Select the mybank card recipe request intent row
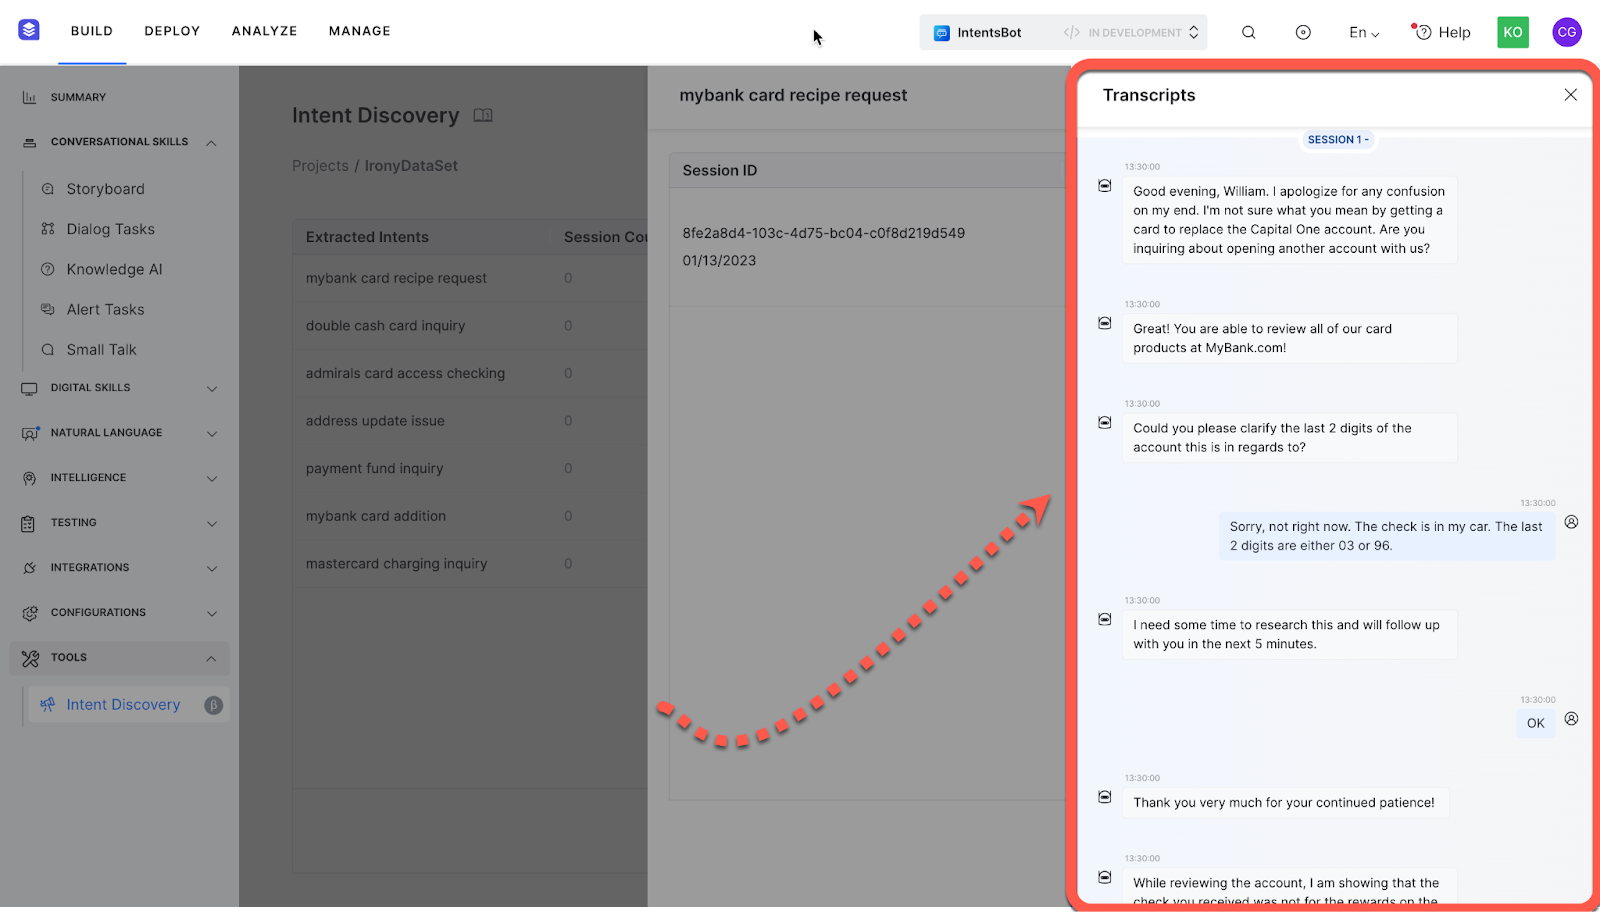This screenshot has height=912, width=1600. click(470, 278)
